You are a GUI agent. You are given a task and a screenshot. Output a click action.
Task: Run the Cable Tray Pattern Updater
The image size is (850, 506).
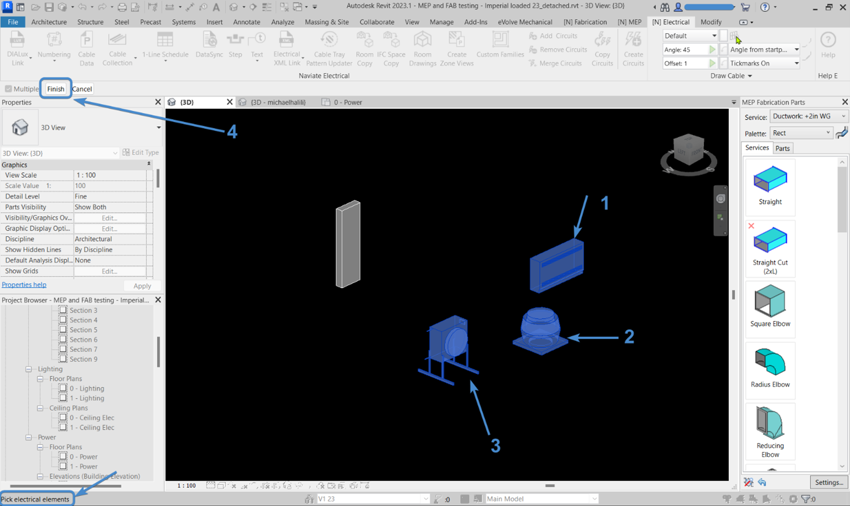click(x=329, y=49)
